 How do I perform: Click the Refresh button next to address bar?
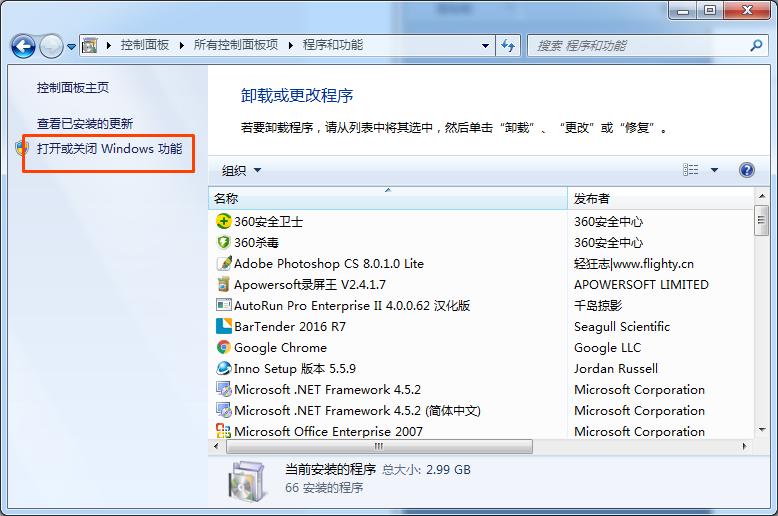pos(508,46)
